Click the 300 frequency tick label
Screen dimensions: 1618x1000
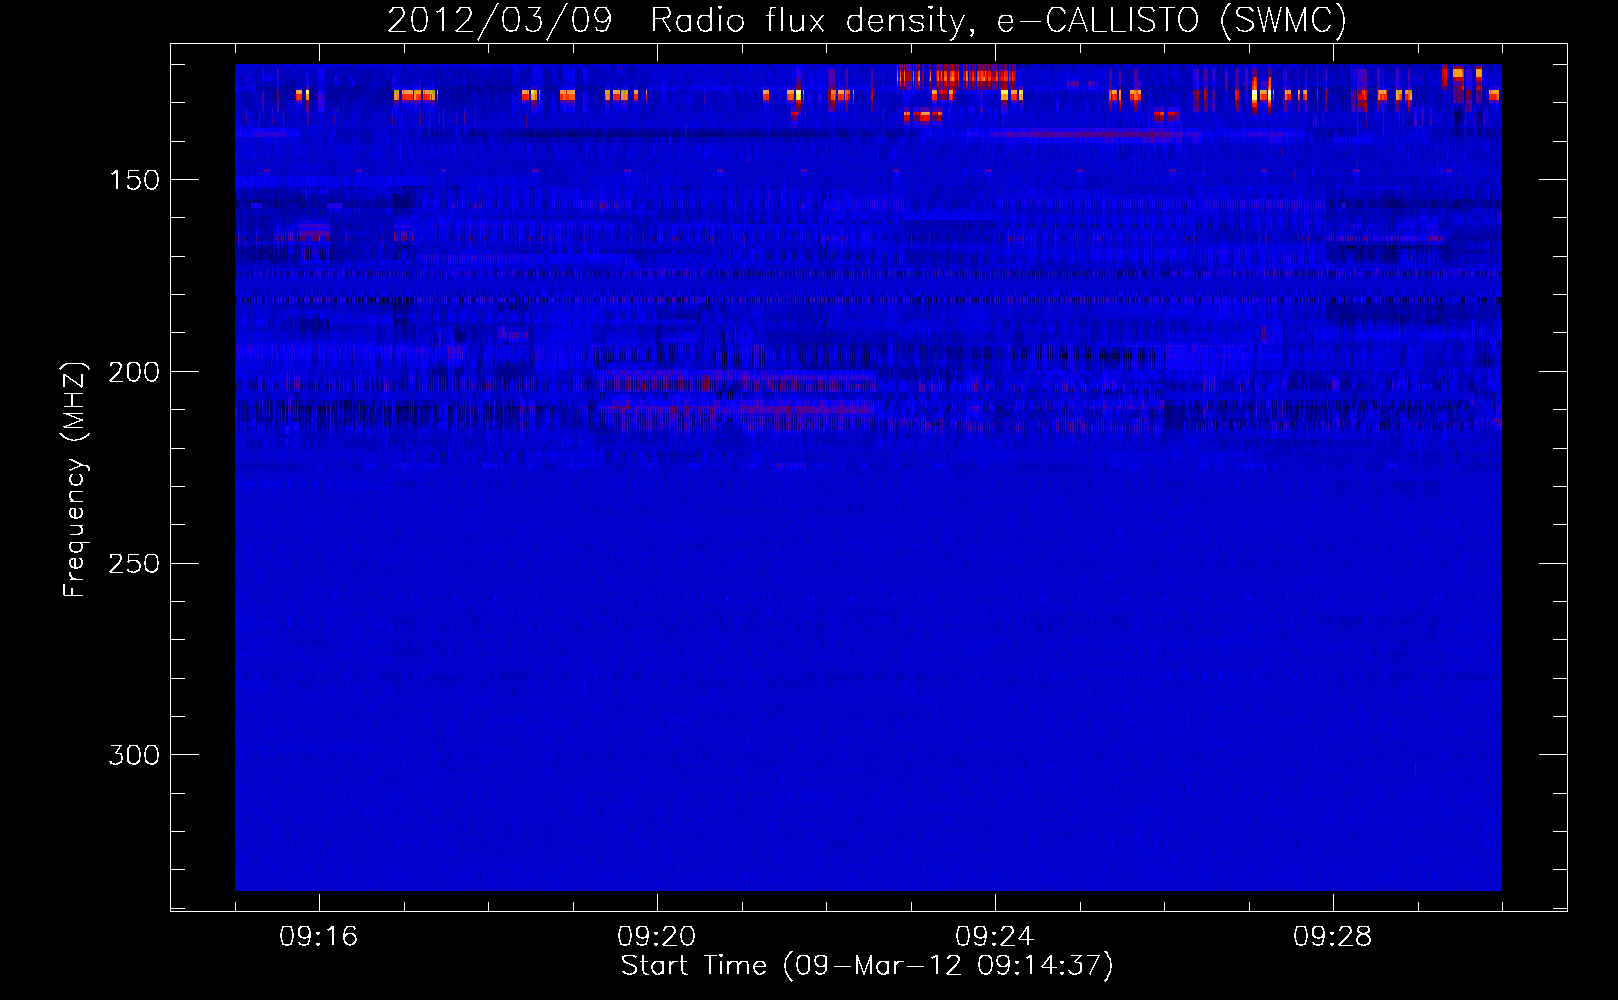click(x=134, y=755)
